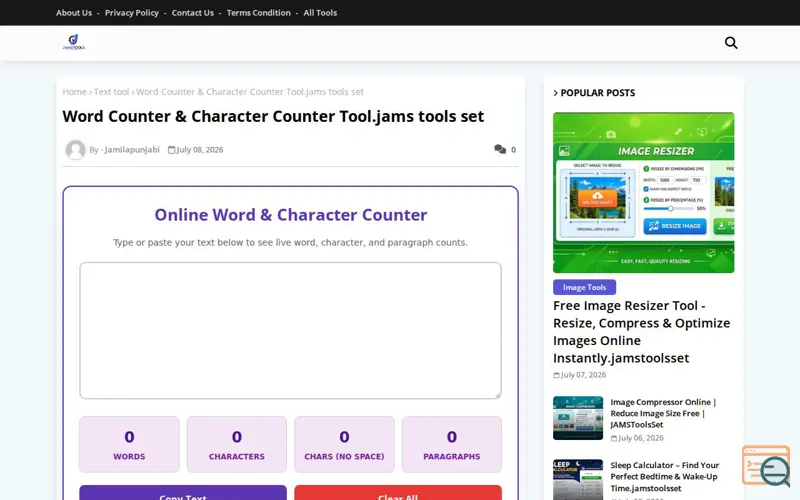Open Privacy Policy page
The width and height of the screenshot is (800, 500).
132,13
